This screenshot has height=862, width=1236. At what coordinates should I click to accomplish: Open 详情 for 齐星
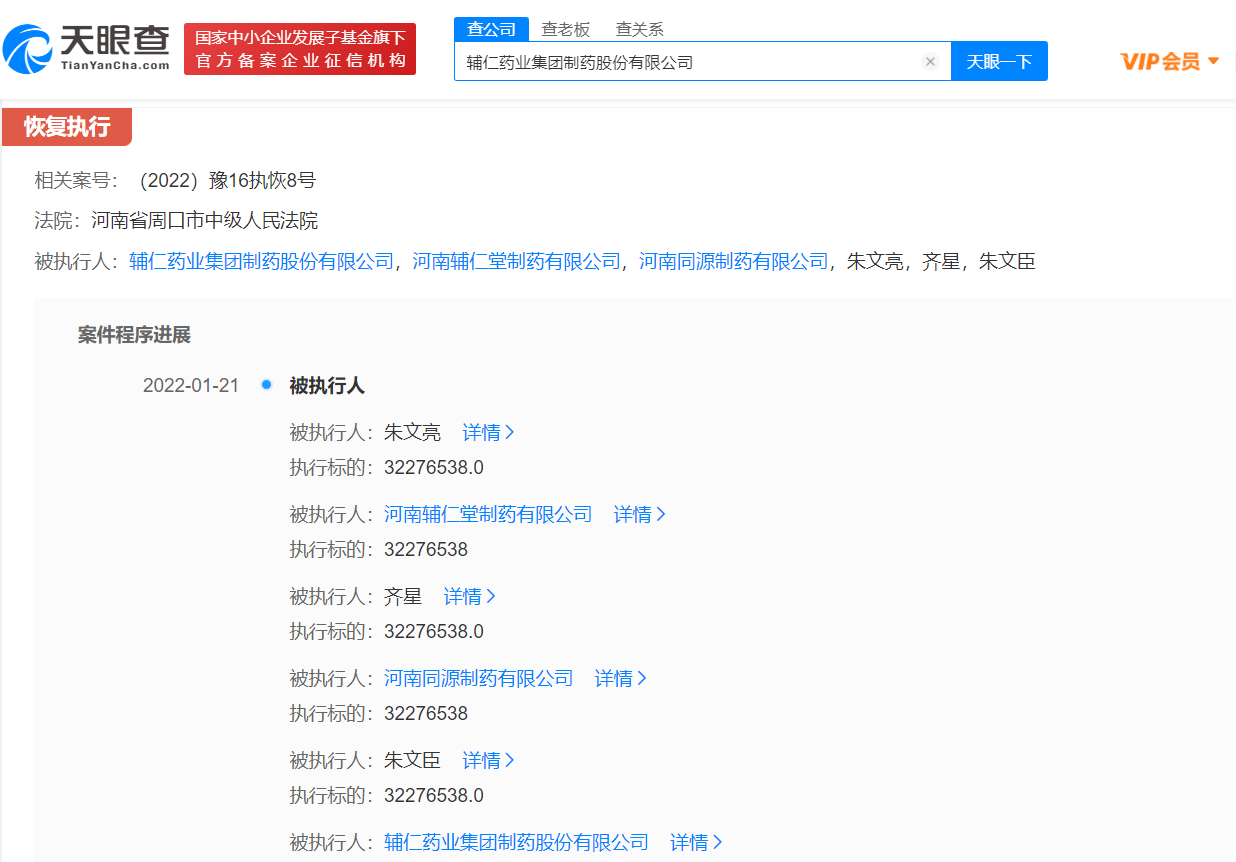tap(470, 597)
